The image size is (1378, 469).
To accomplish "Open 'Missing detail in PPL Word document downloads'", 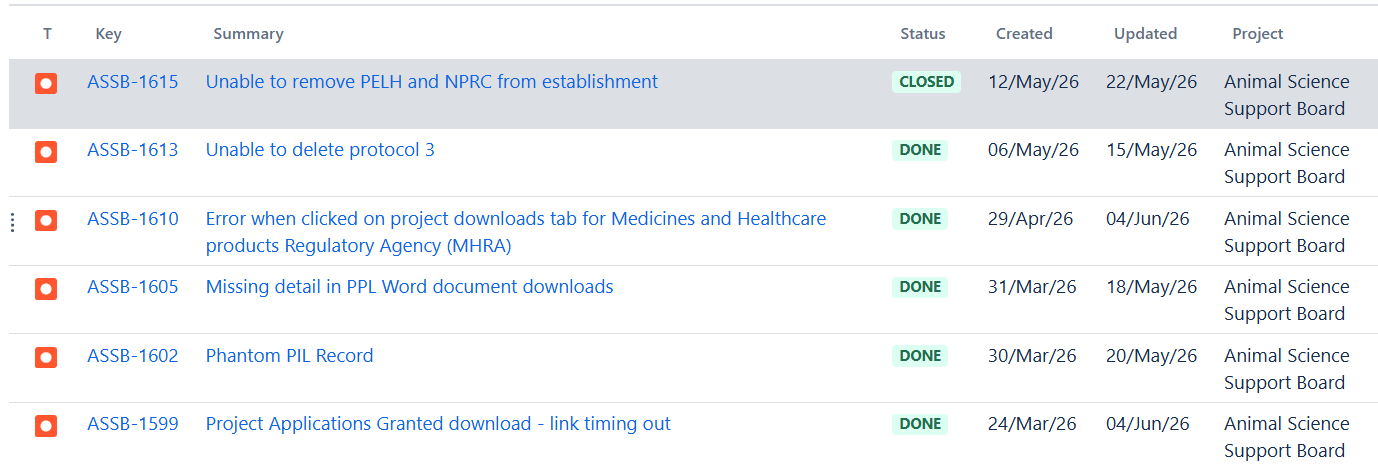I will 409,287.
